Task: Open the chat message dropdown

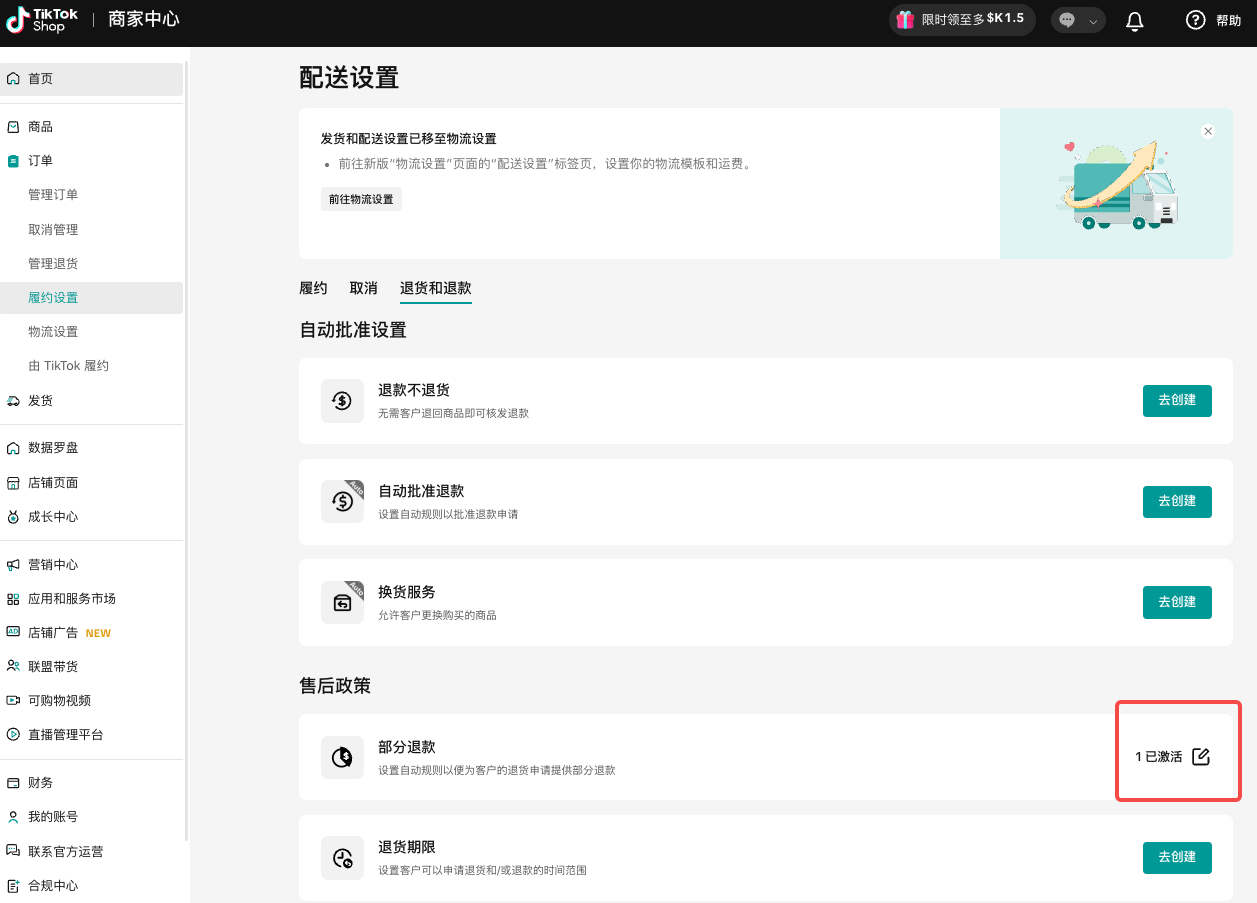Action: tap(1078, 20)
